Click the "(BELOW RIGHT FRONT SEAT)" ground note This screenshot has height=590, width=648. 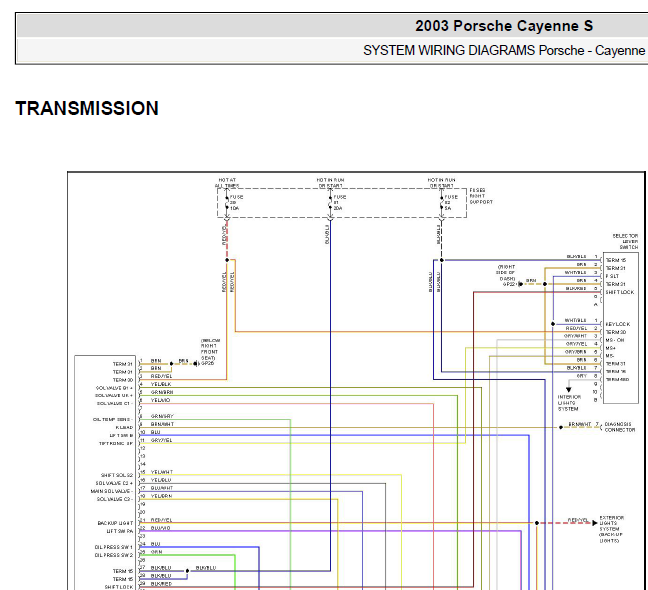(210, 349)
